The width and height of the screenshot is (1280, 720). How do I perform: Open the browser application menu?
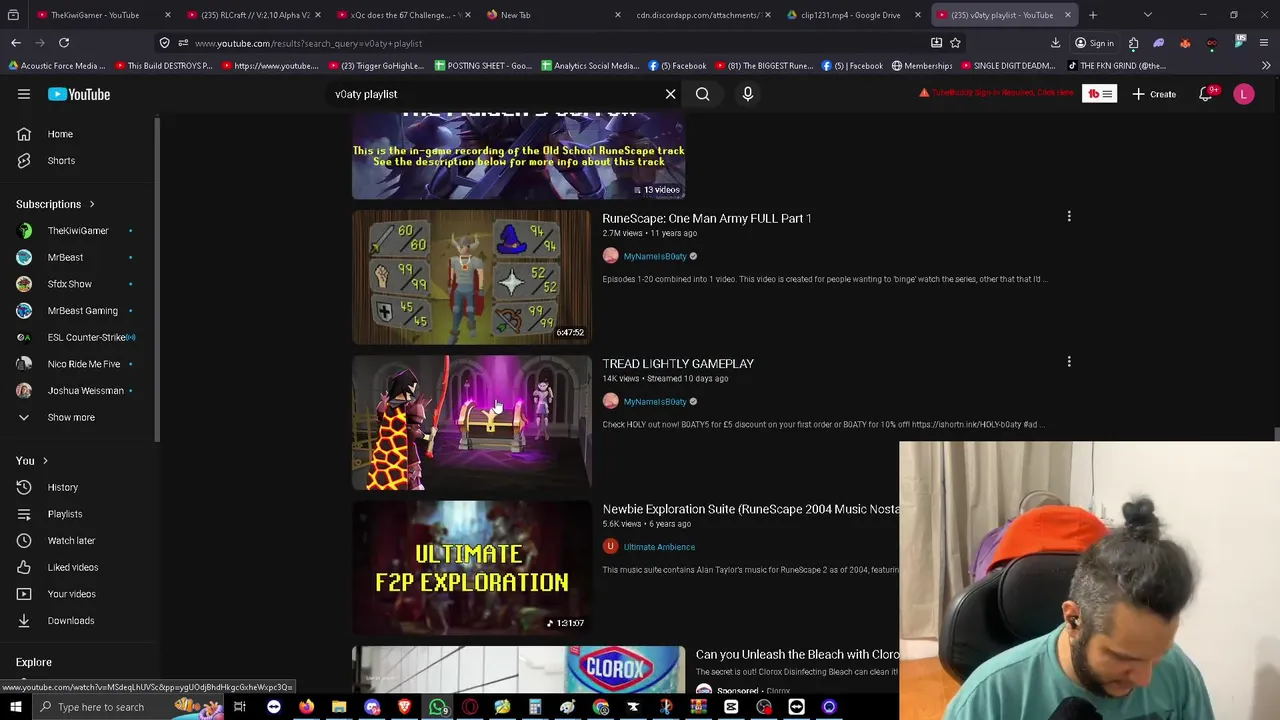pyautogui.click(x=1265, y=43)
